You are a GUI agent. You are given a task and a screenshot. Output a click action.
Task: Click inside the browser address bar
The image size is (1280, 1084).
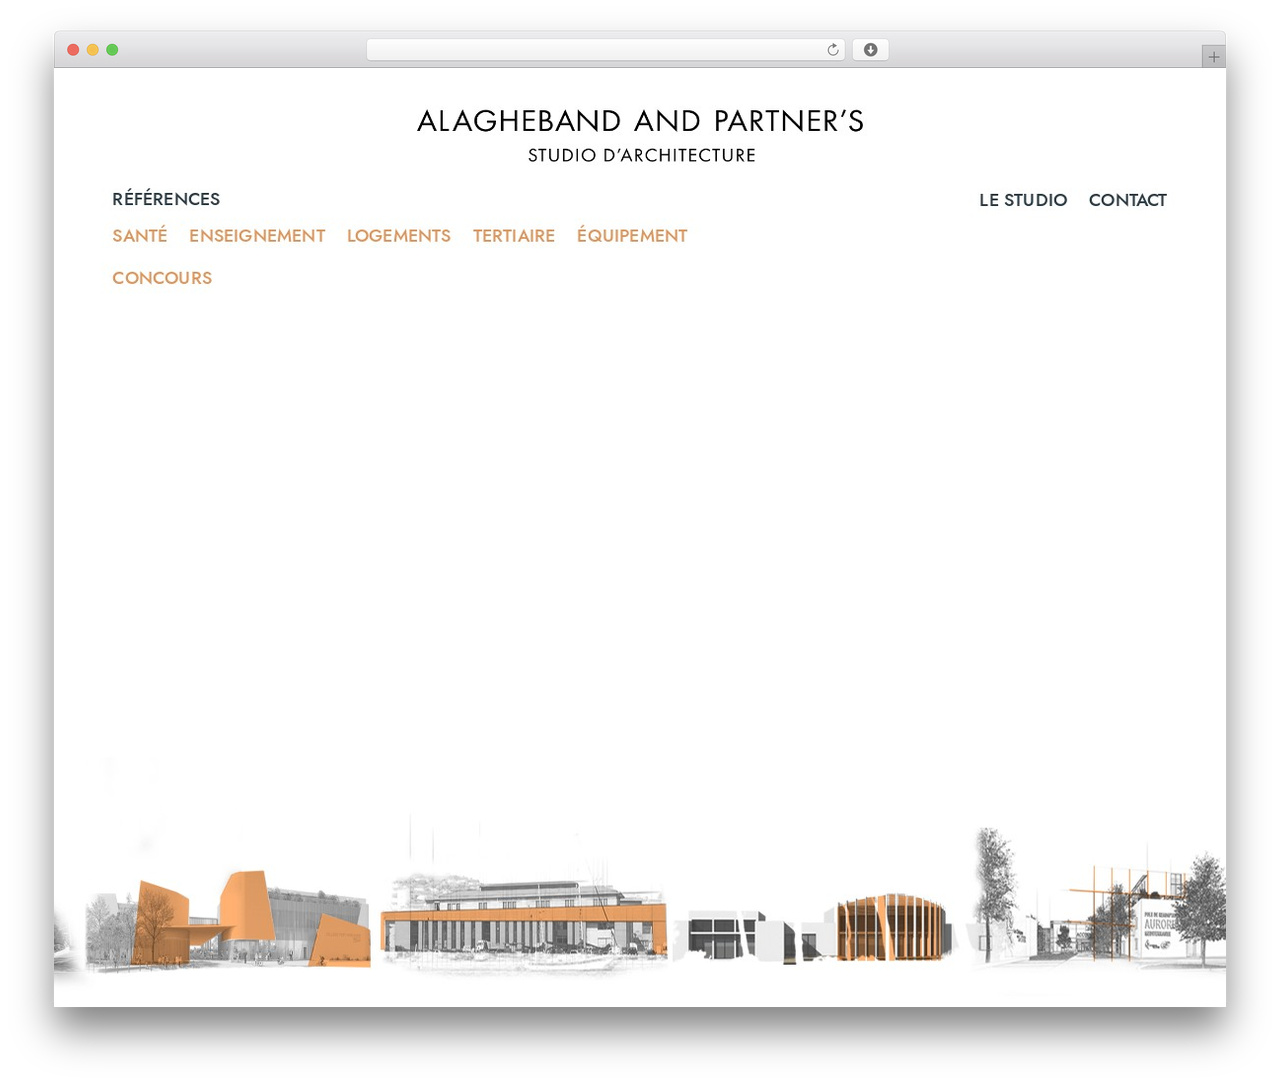click(605, 50)
